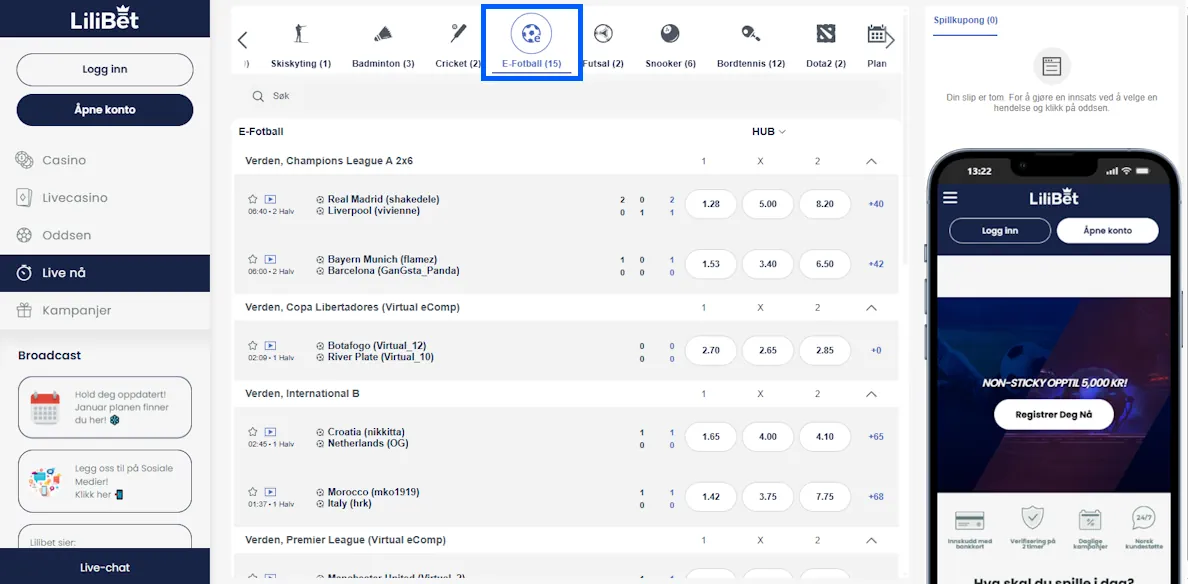Favorite the Real Madrid vs Liverpool match
The width and height of the screenshot is (1188, 584).
pyautogui.click(x=254, y=198)
